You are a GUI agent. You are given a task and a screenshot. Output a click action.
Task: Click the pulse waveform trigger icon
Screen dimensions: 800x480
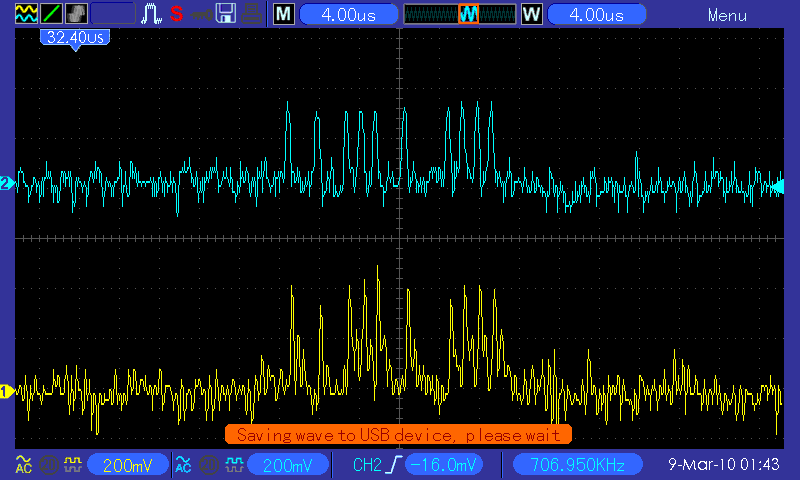point(151,13)
